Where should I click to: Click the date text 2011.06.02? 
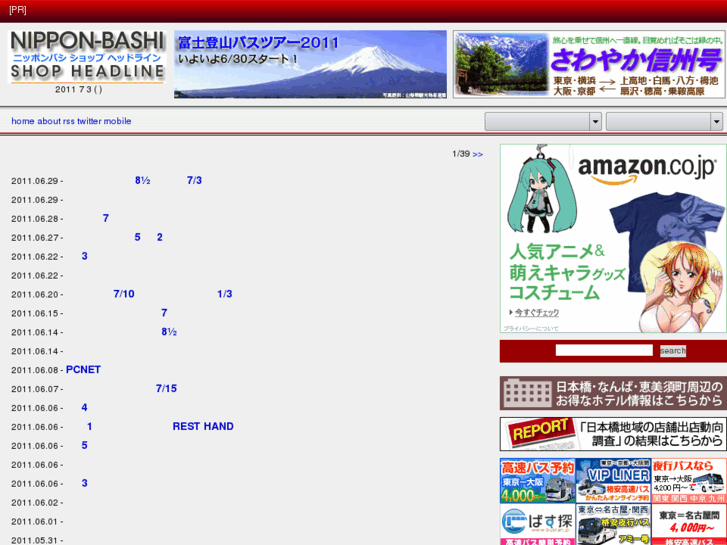(35, 503)
